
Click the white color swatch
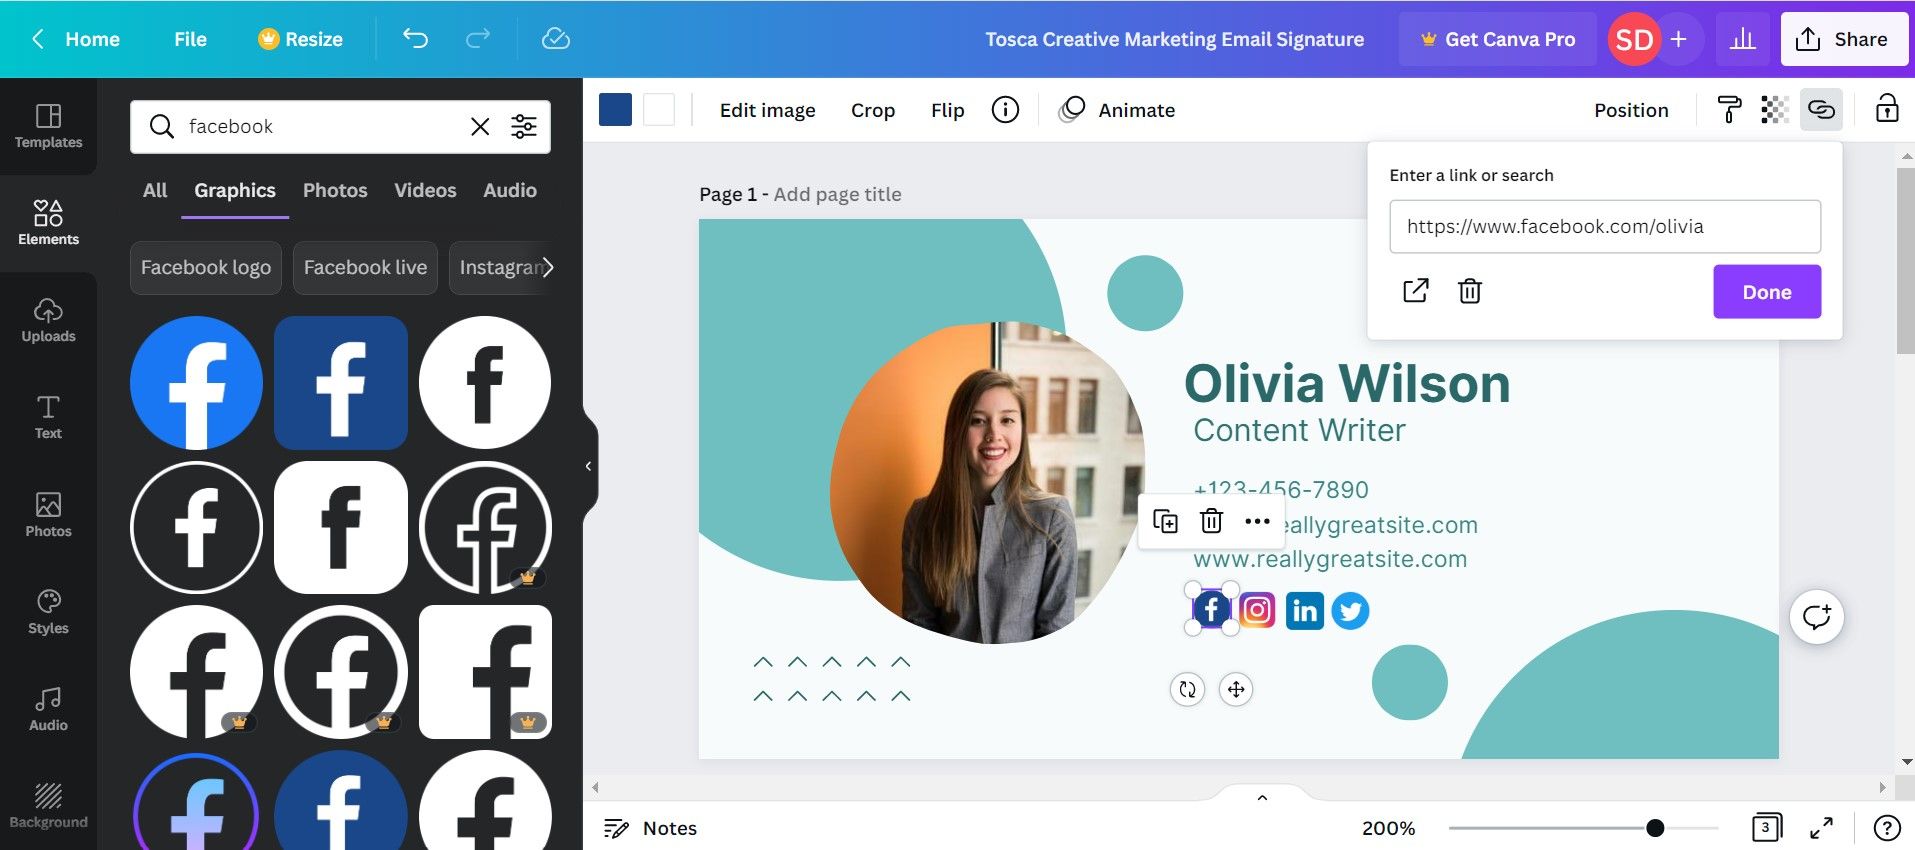pos(659,110)
